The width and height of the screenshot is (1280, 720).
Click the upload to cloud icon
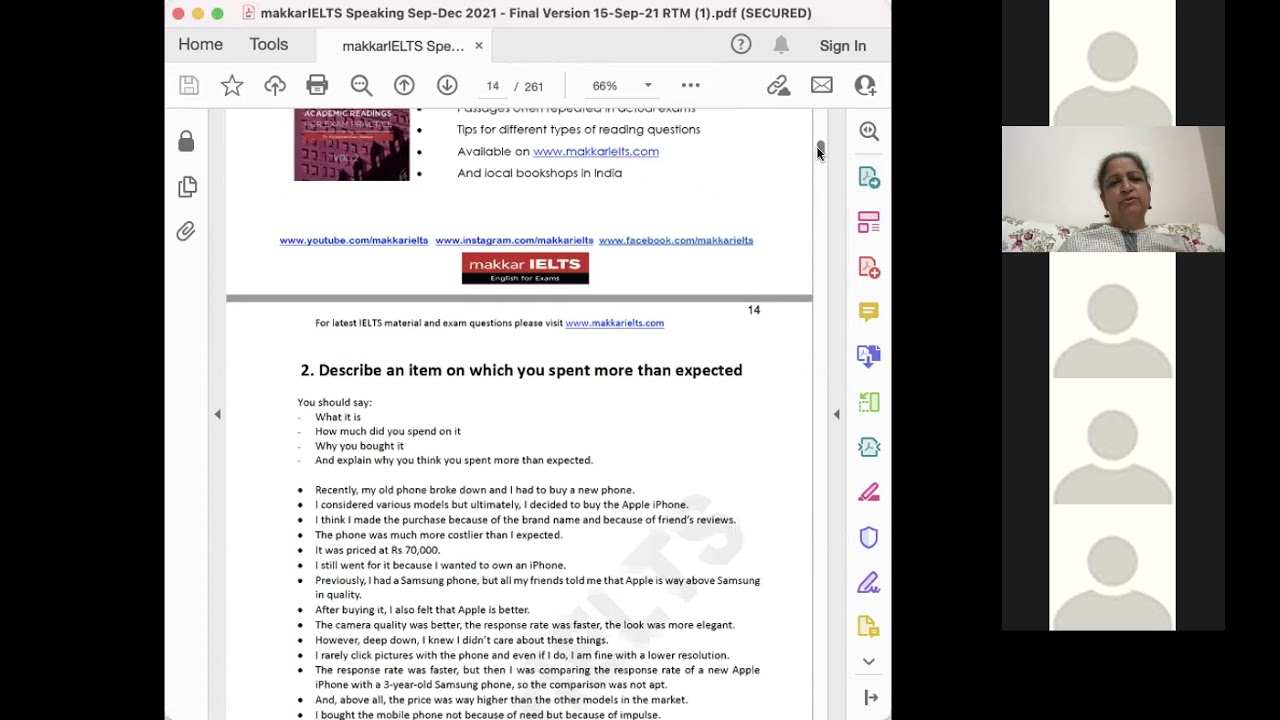click(x=275, y=86)
